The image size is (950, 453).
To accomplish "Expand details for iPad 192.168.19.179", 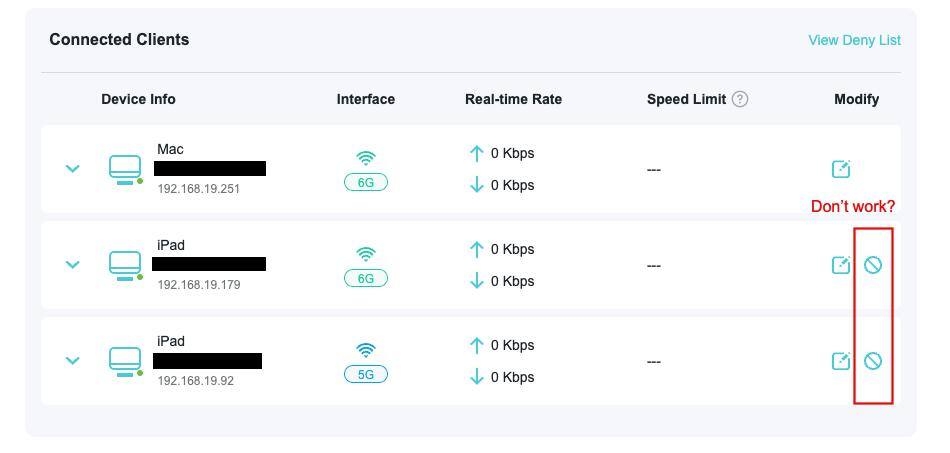I will pyautogui.click(x=72, y=265).
